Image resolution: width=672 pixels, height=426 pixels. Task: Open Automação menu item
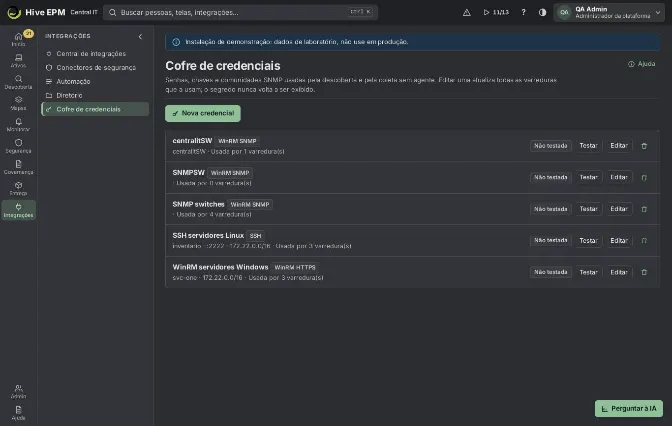pyautogui.click(x=95, y=81)
